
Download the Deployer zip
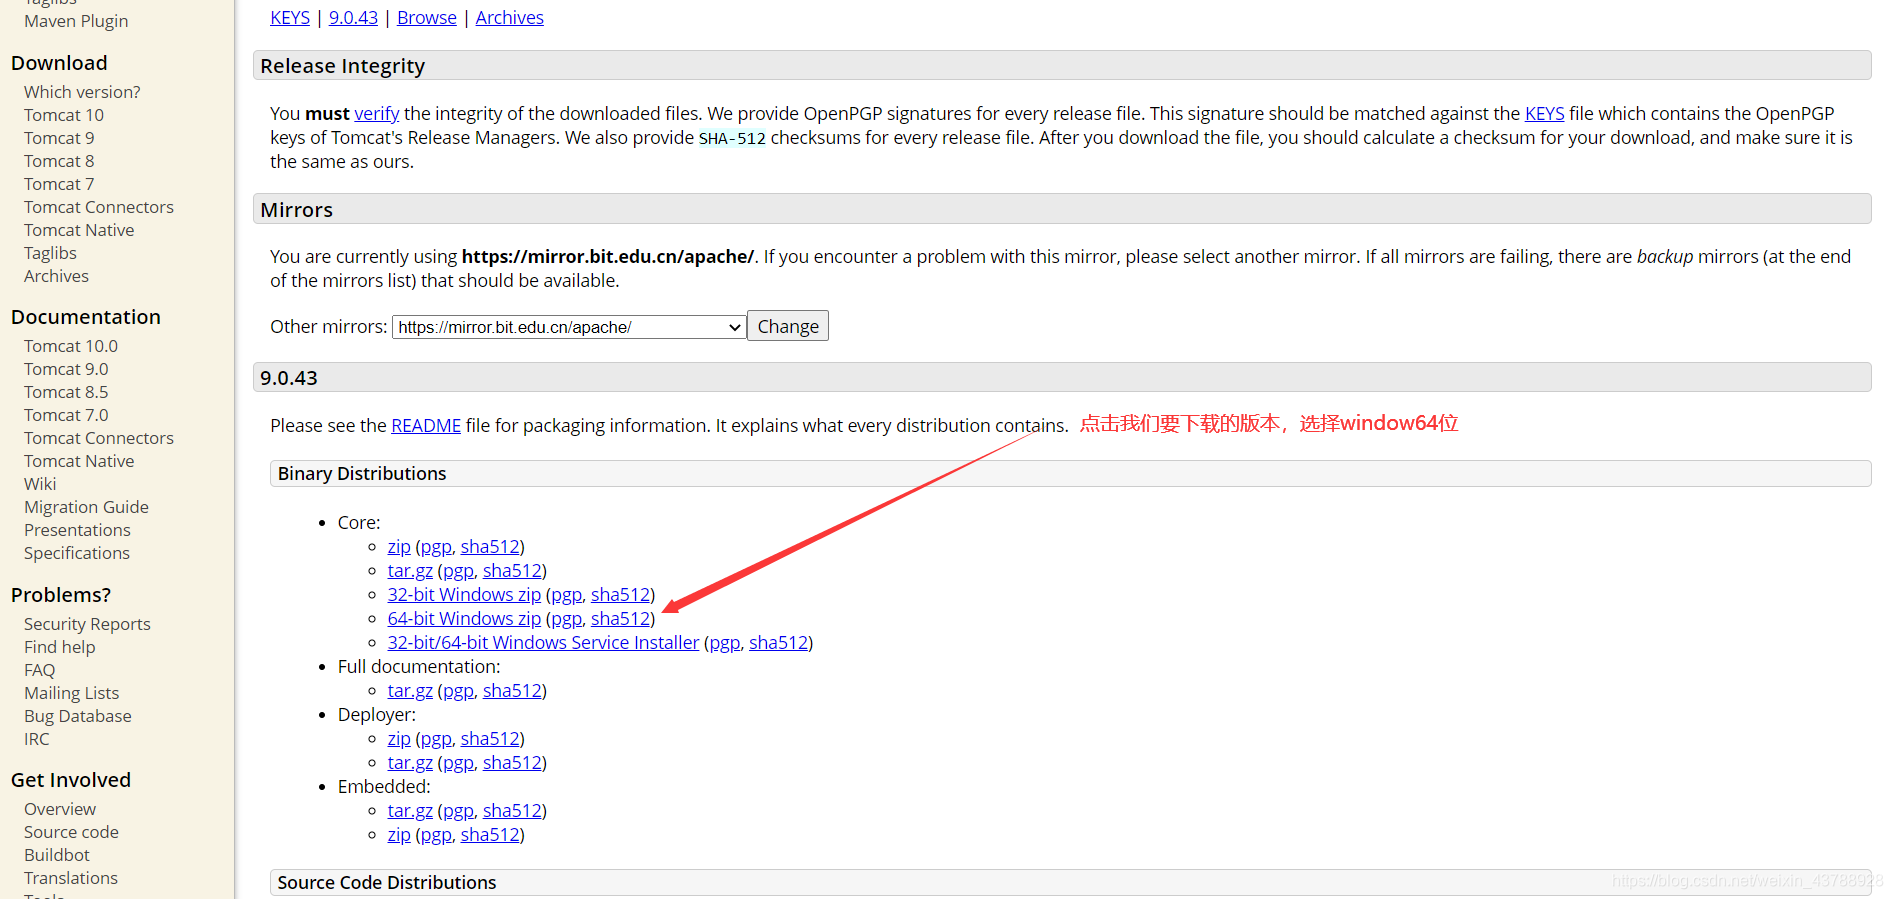(x=399, y=739)
